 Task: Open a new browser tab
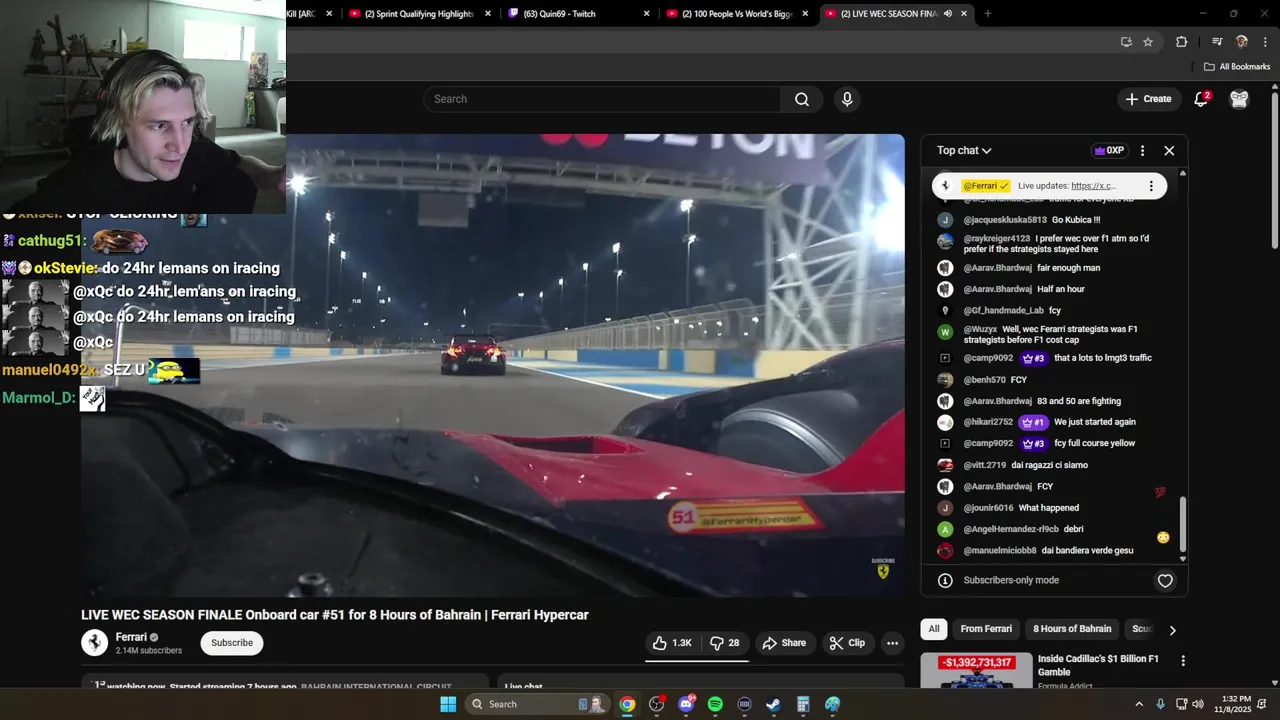(988, 14)
